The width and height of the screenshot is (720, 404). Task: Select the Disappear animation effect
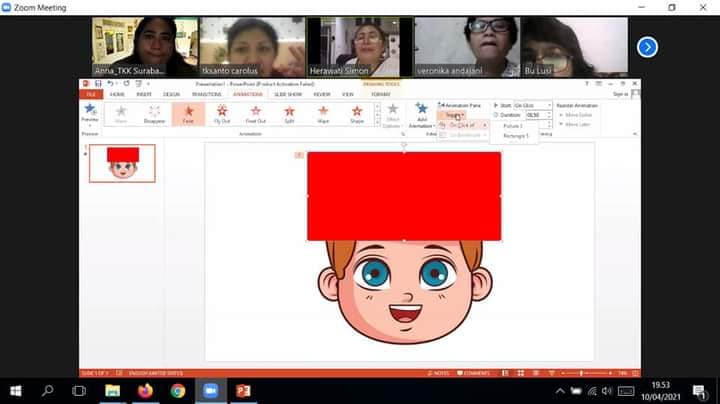[154, 114]
